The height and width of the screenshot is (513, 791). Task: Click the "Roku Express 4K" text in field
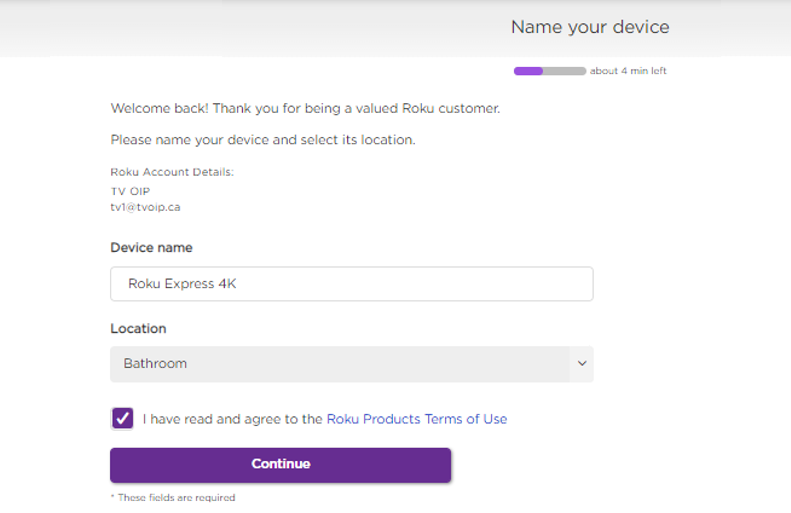coord(182,284)
